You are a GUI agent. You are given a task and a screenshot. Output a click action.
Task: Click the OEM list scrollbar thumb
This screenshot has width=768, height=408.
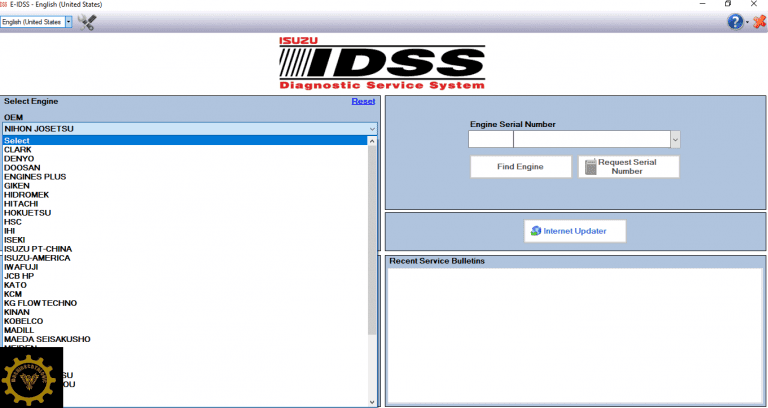[372, 240]
